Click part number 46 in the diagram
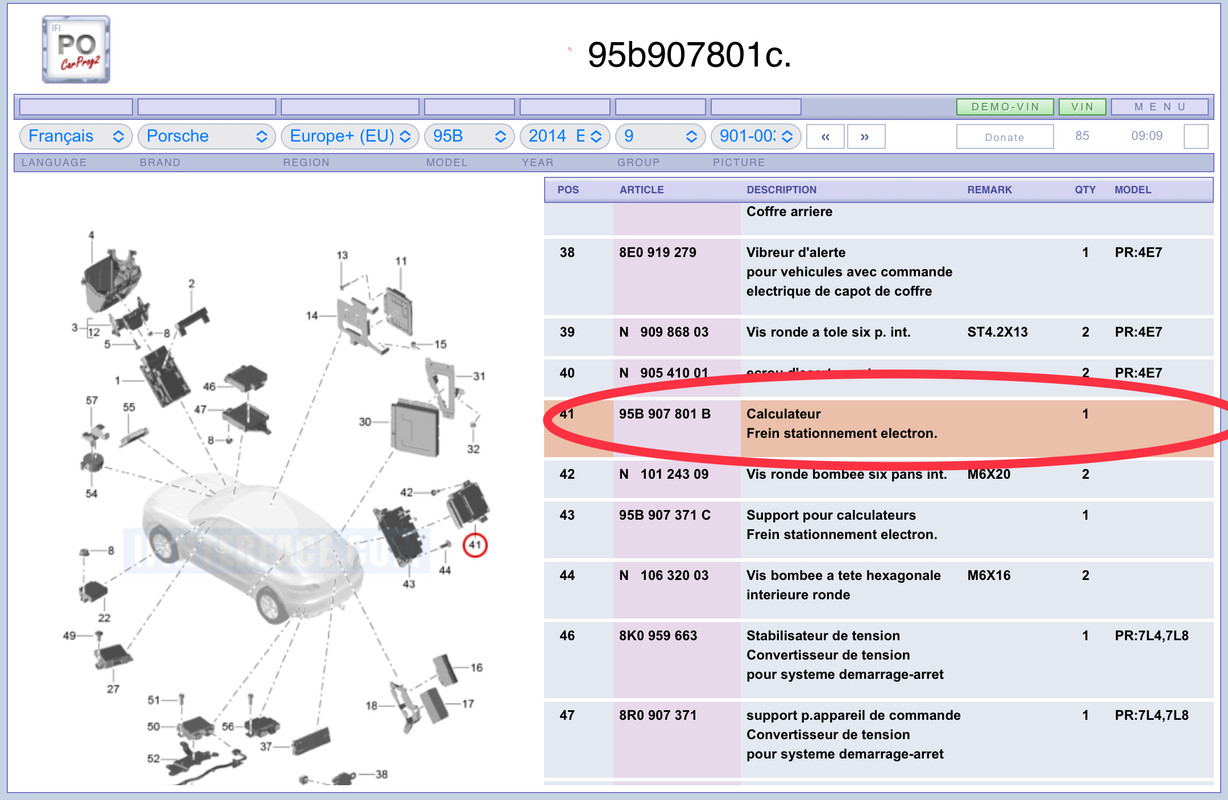Viewport: 1228px width, 800px height. [x=209, y=386]
